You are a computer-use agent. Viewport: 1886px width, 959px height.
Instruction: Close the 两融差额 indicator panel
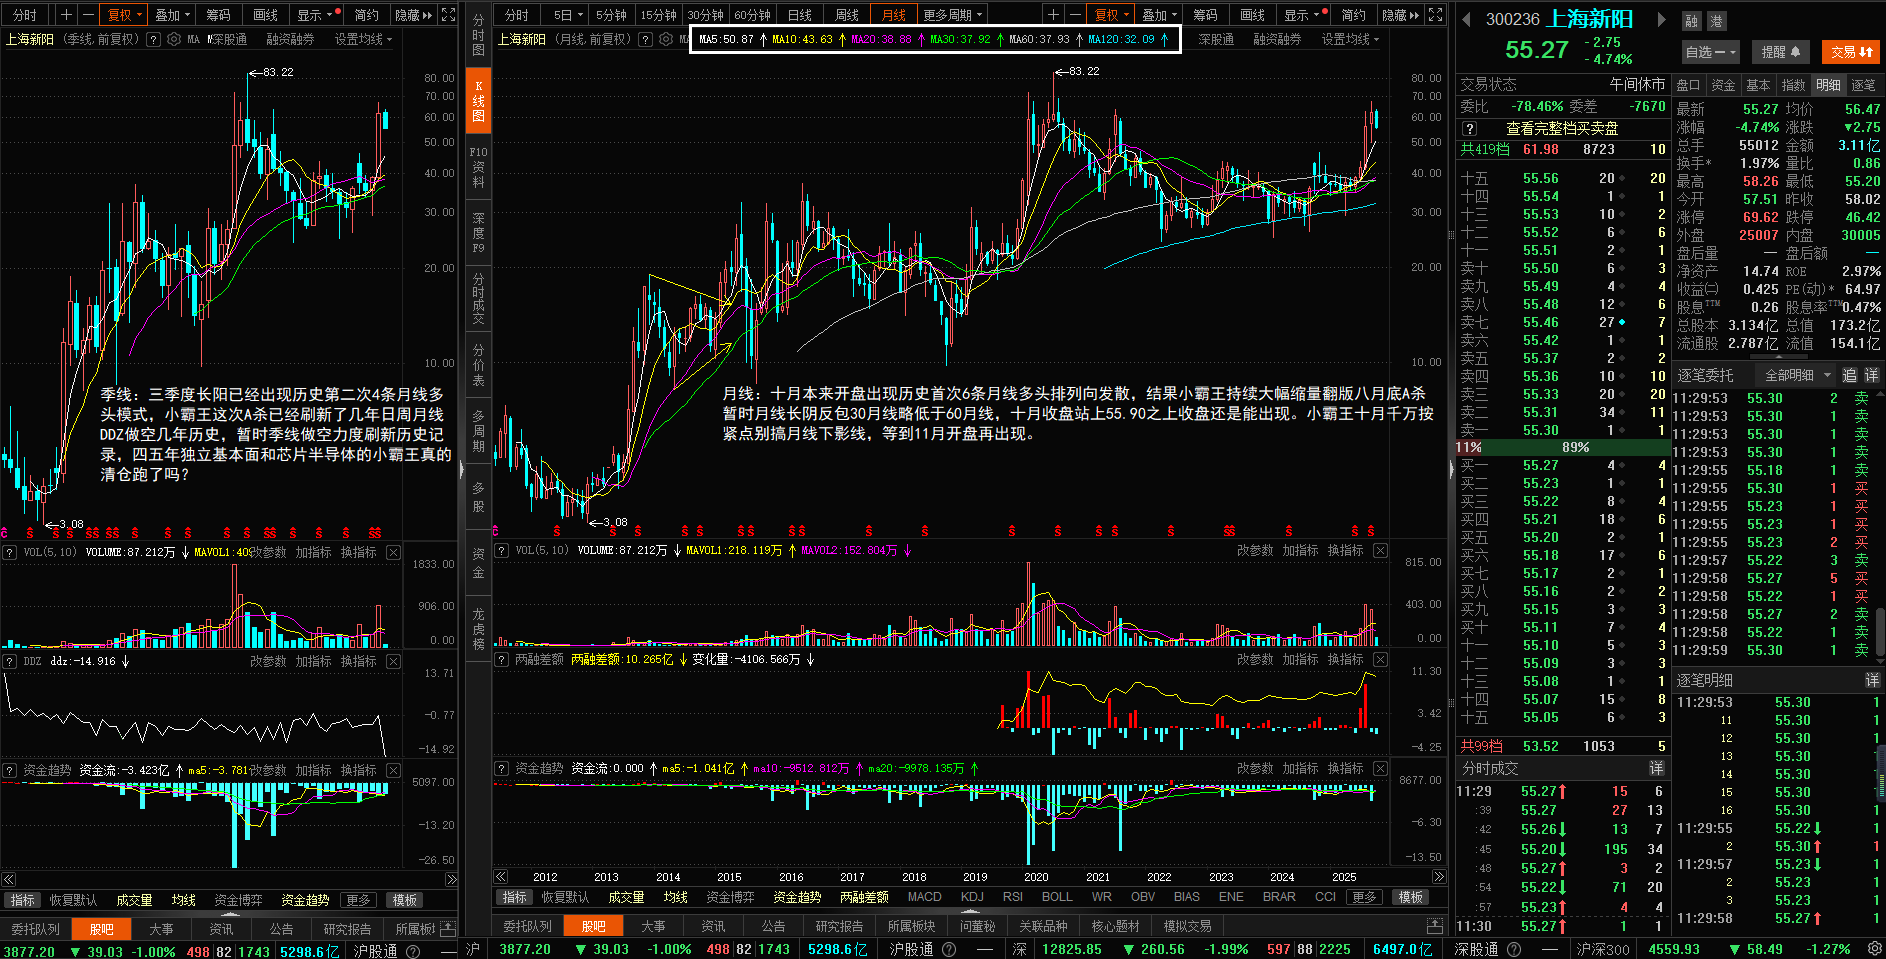[x=1380, y=659]
